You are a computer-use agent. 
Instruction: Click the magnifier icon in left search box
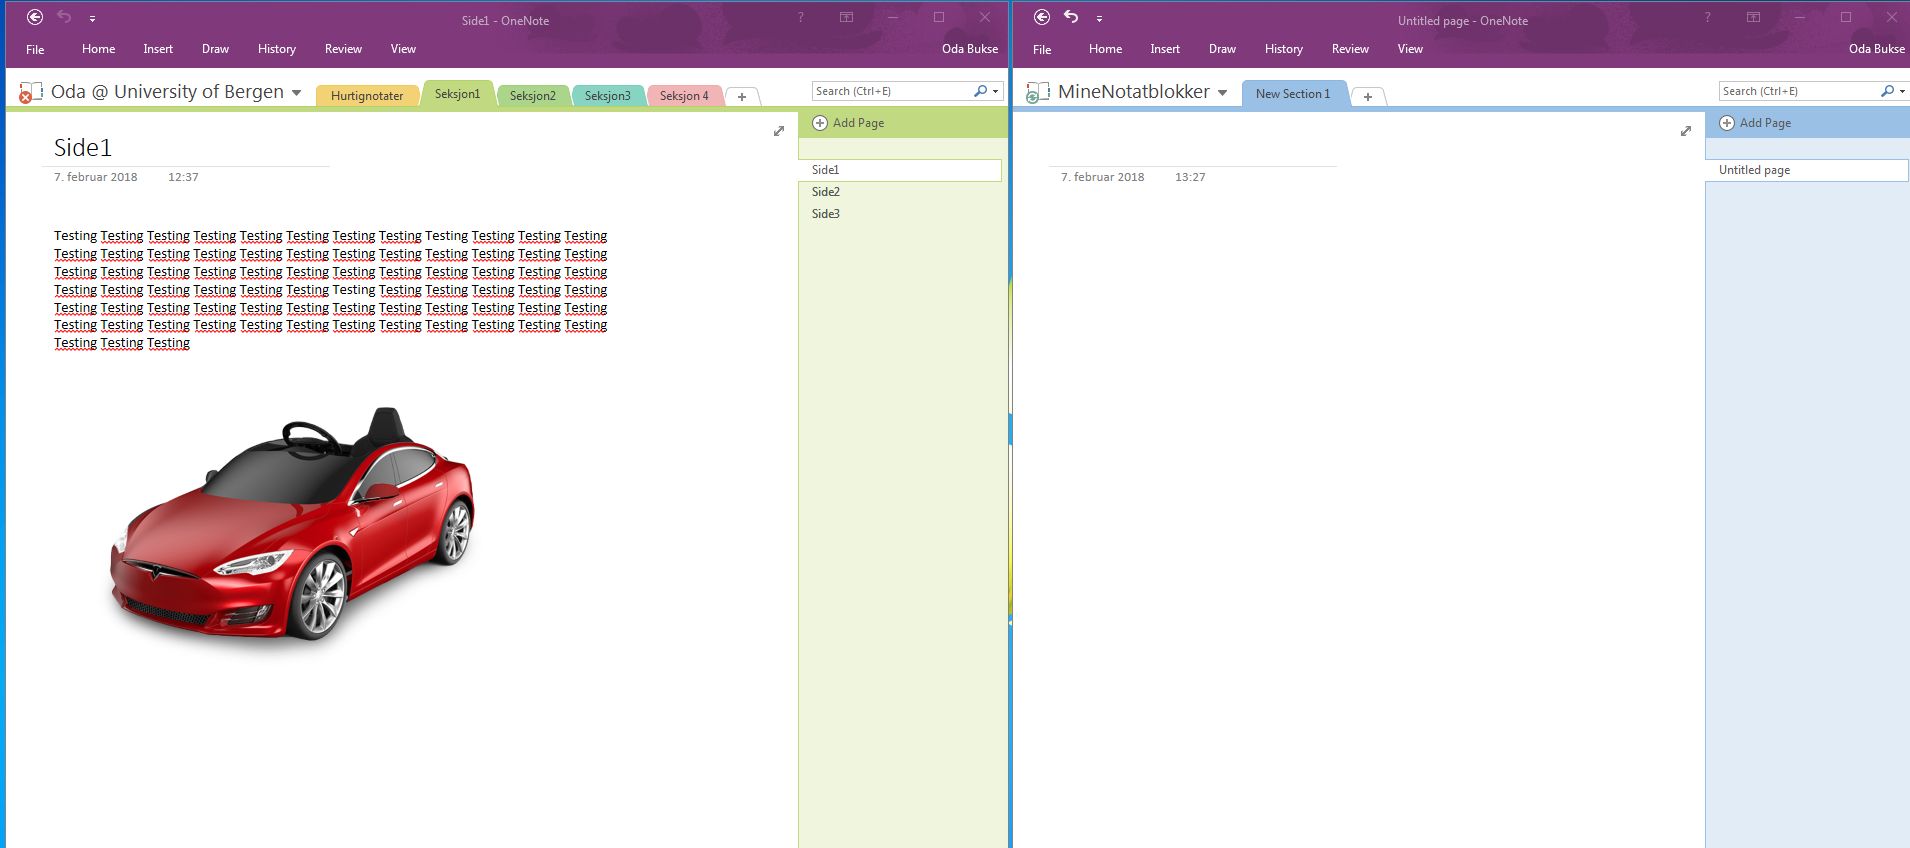click(x=980, y=91)
